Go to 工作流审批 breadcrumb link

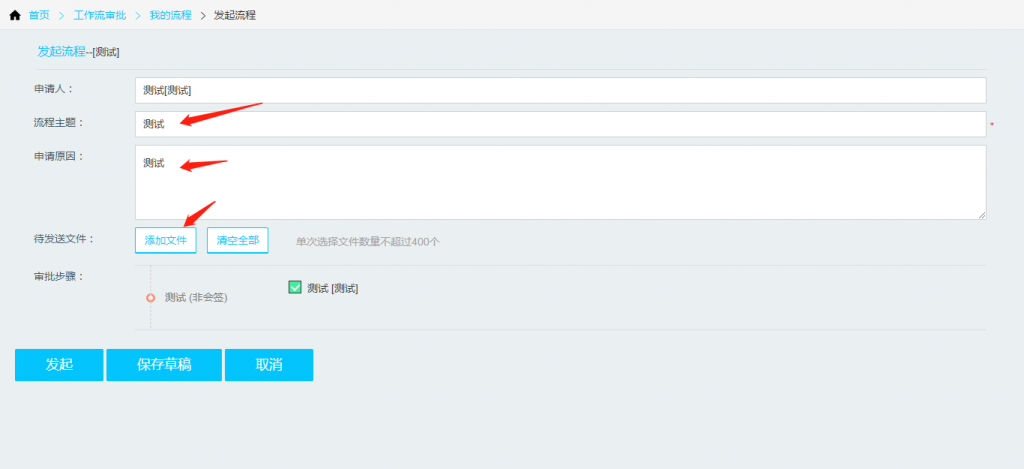click(x=99, y=16)
